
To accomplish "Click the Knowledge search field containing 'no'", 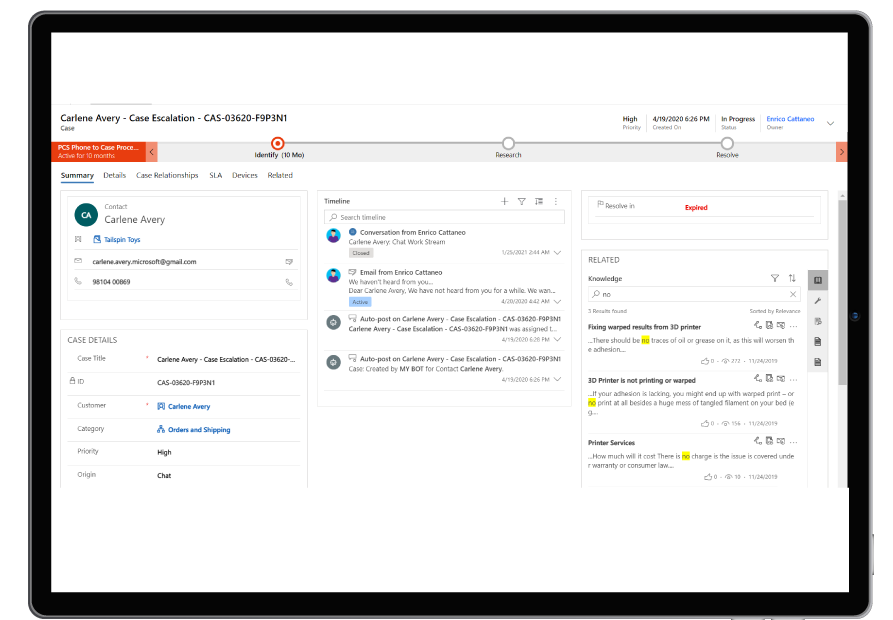I will pyautogui.click(x=694, y=294).
